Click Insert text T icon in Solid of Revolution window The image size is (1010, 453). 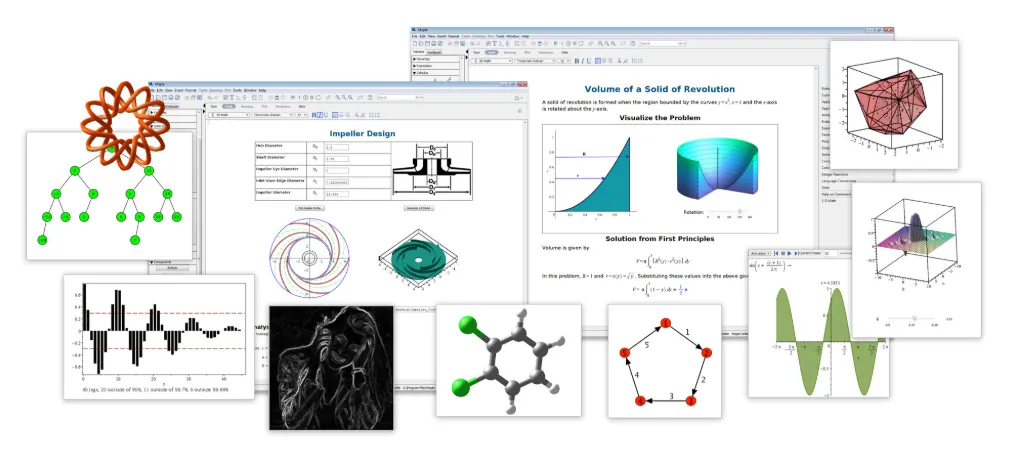point(495,43)
